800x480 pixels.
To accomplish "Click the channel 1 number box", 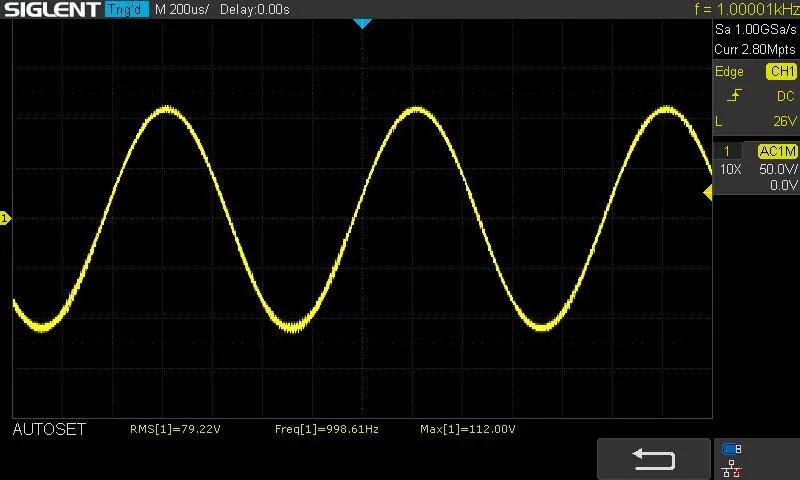I will [727, 151].
